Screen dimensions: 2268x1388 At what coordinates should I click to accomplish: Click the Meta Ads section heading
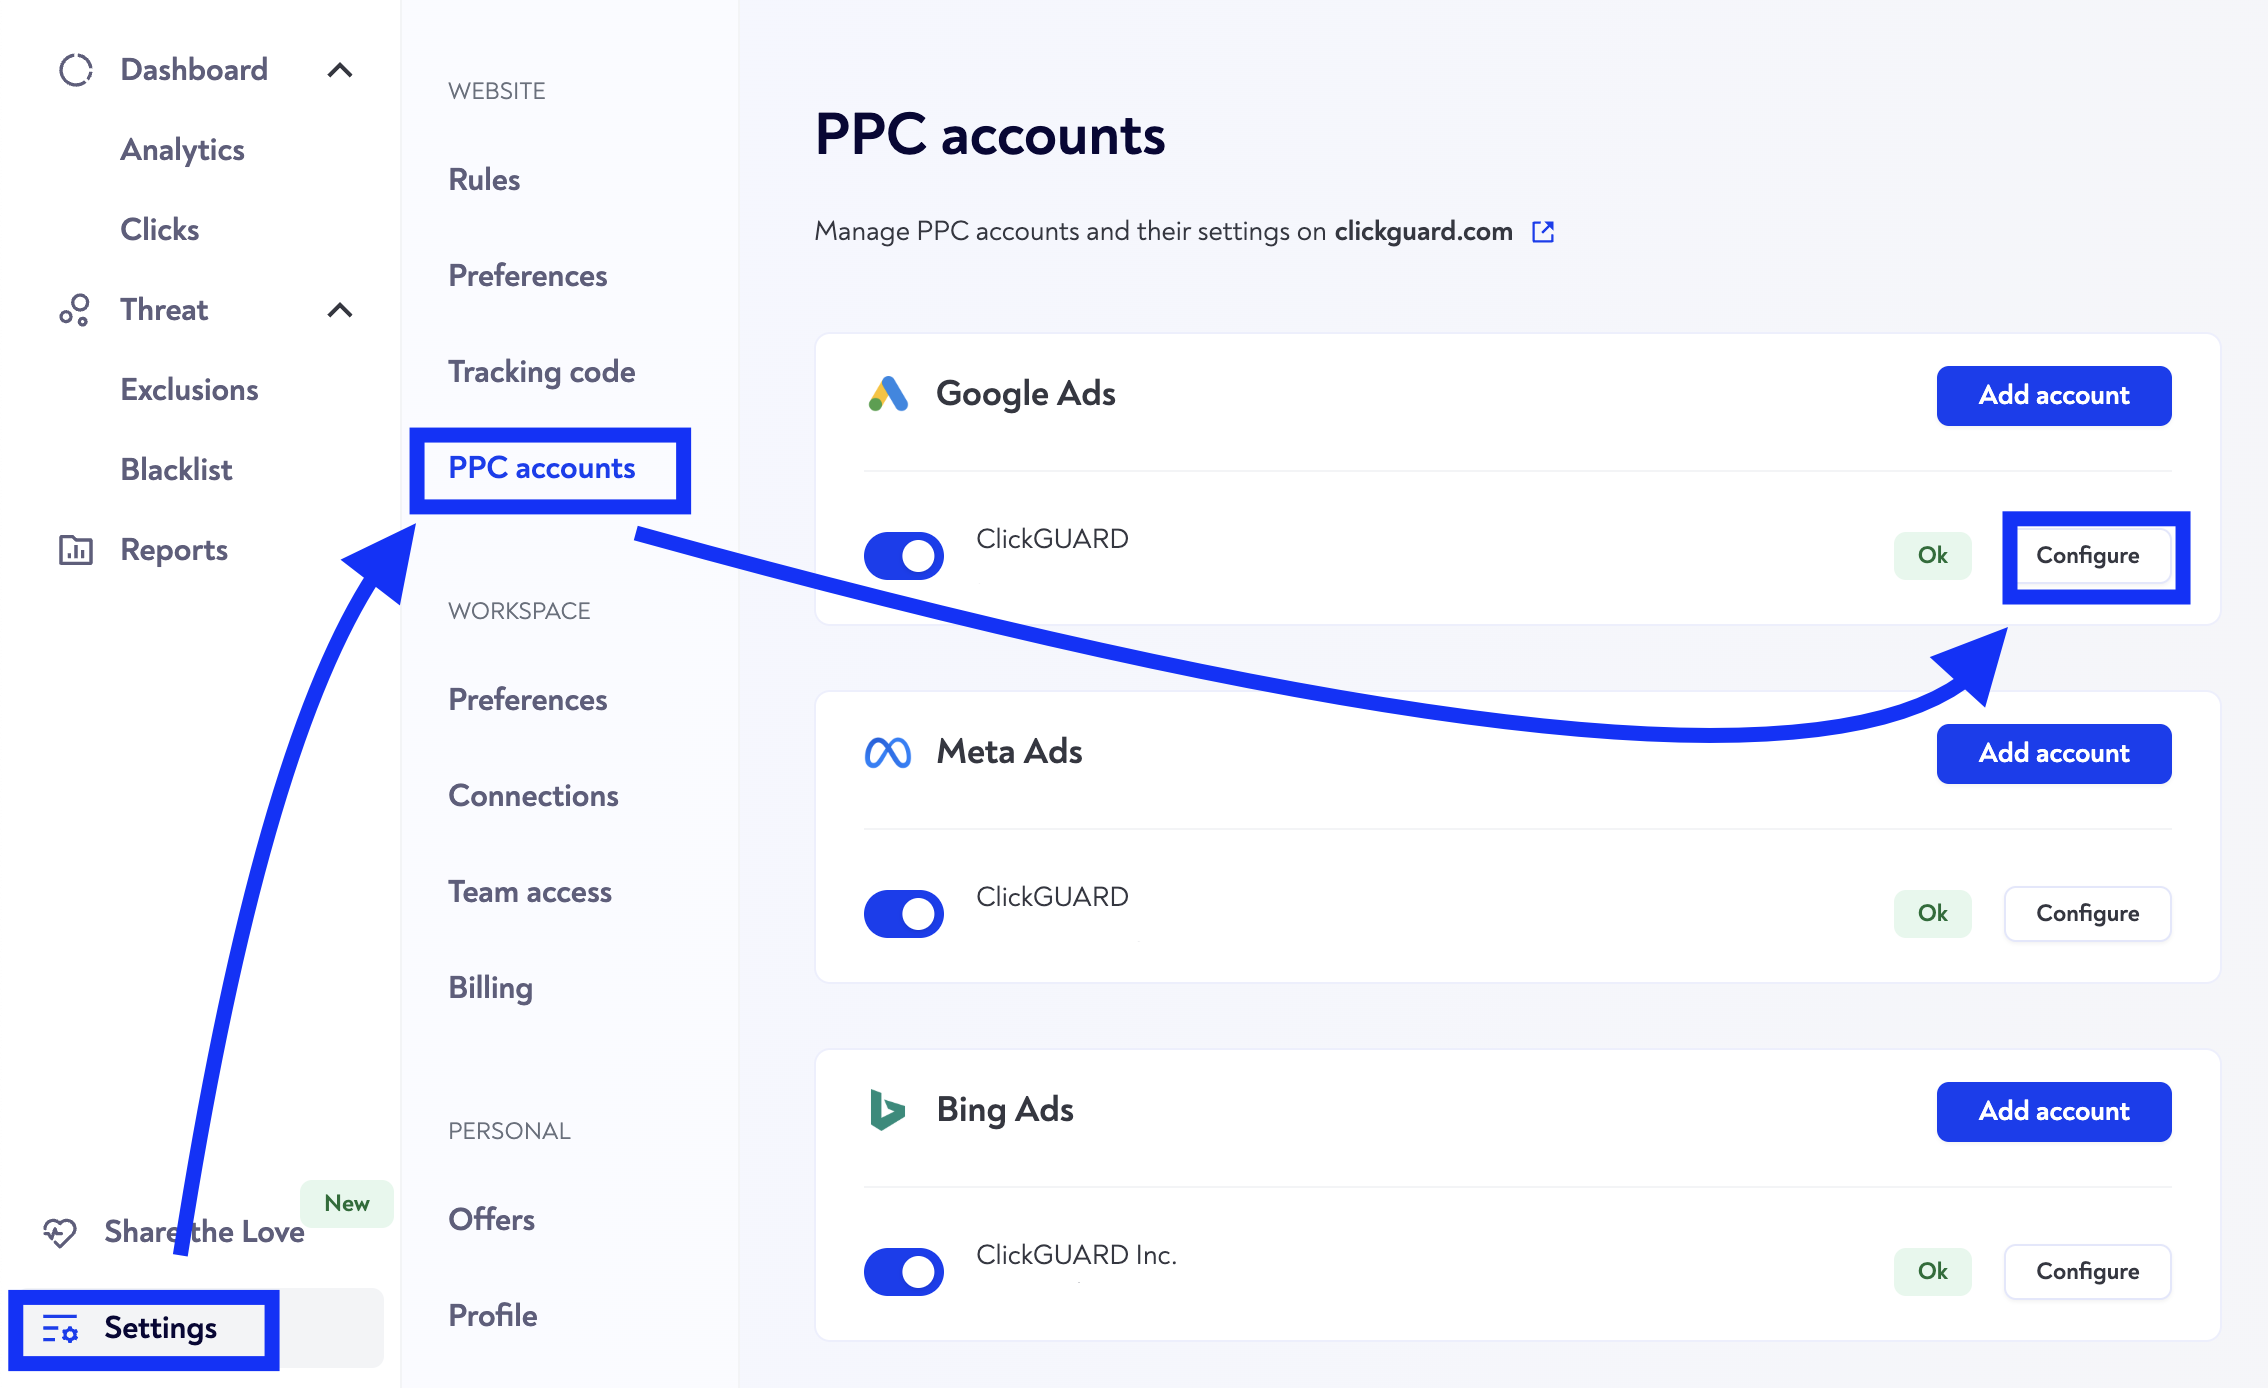click(x=1009, y=752)
